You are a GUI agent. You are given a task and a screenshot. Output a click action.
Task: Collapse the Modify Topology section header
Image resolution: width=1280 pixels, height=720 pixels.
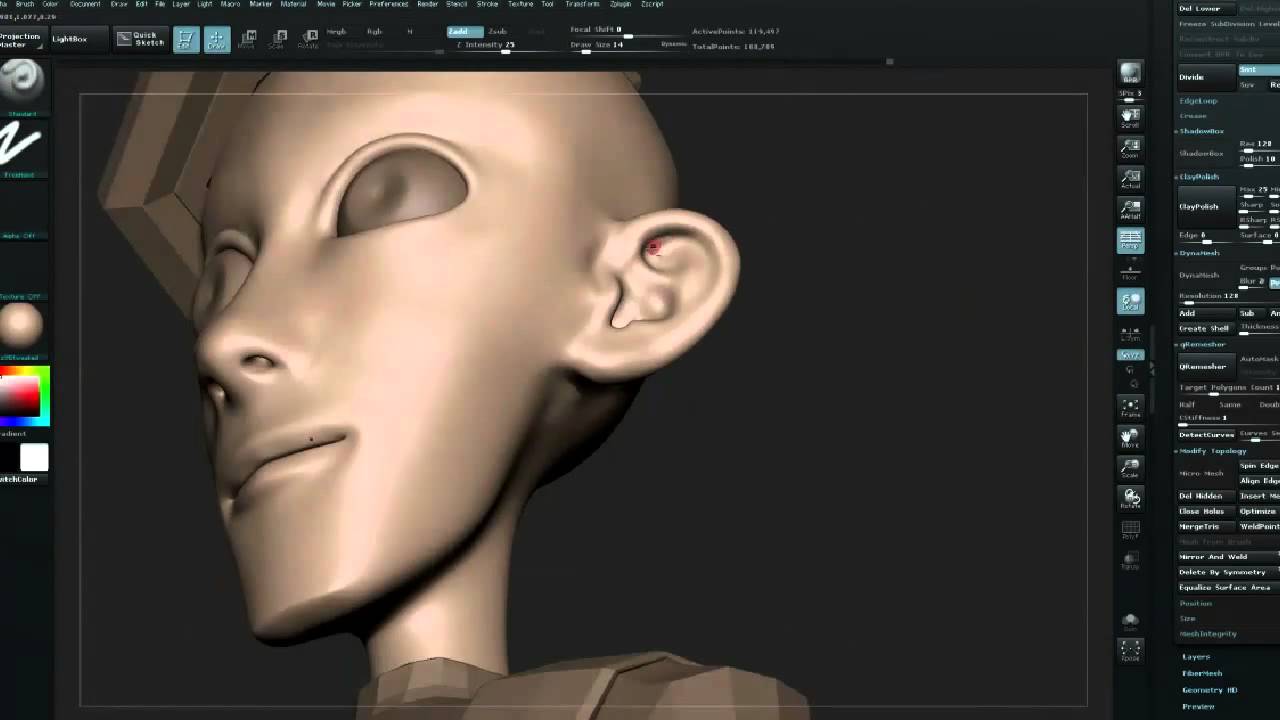coord(1213,451)
